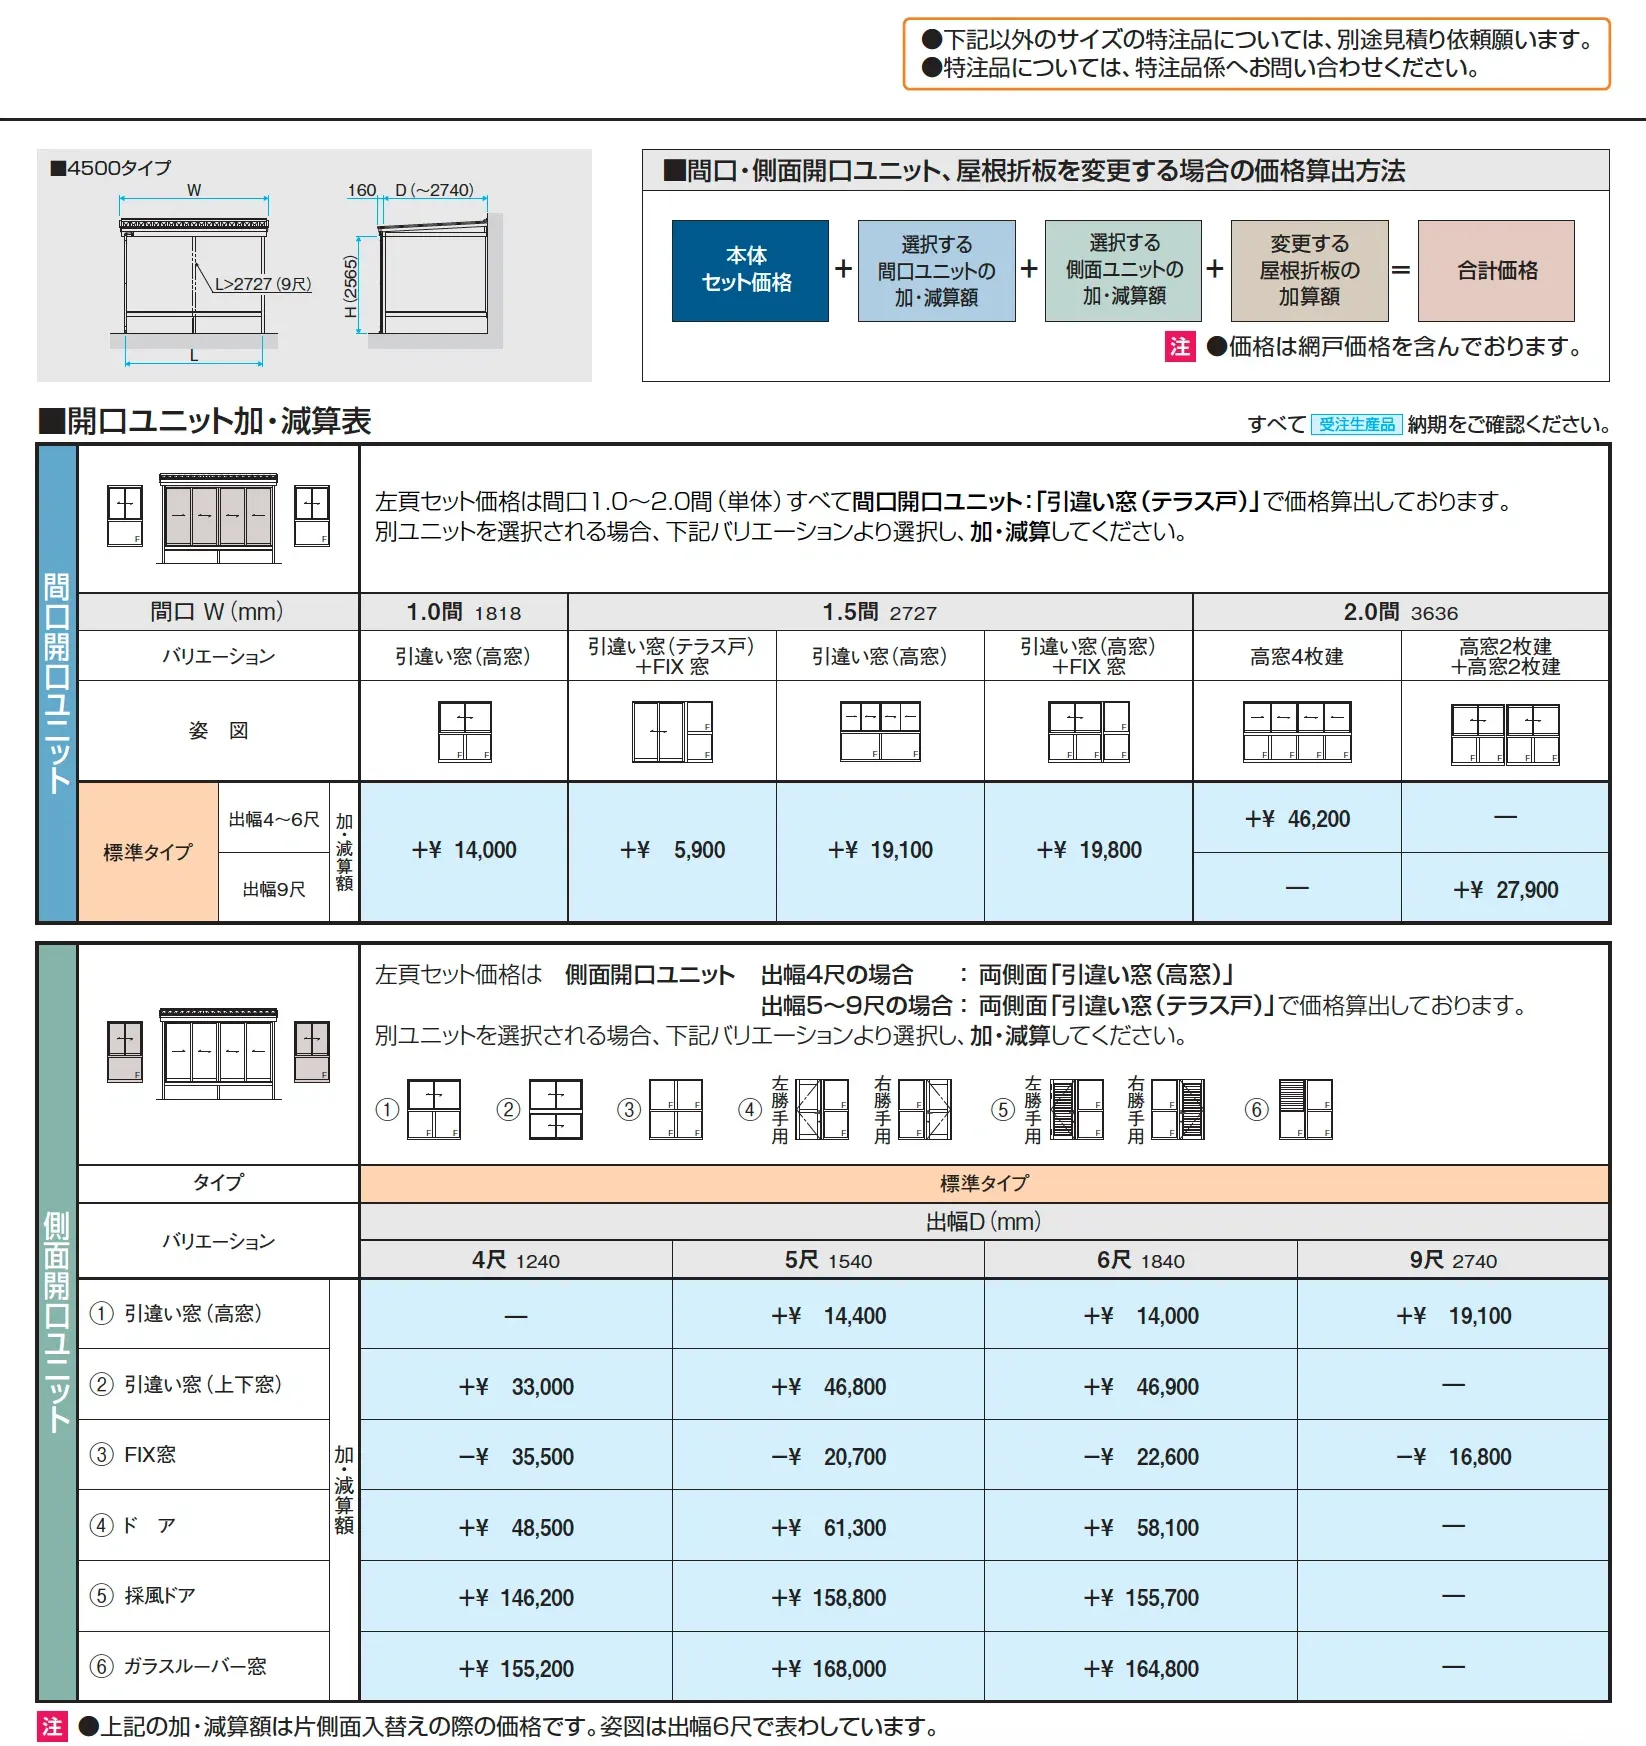Click the orange 標準タイプ header bar
Image resolution: width=1646 pixels, height=1746 pixels.
pyautogui.click(x=984, y=1183)
